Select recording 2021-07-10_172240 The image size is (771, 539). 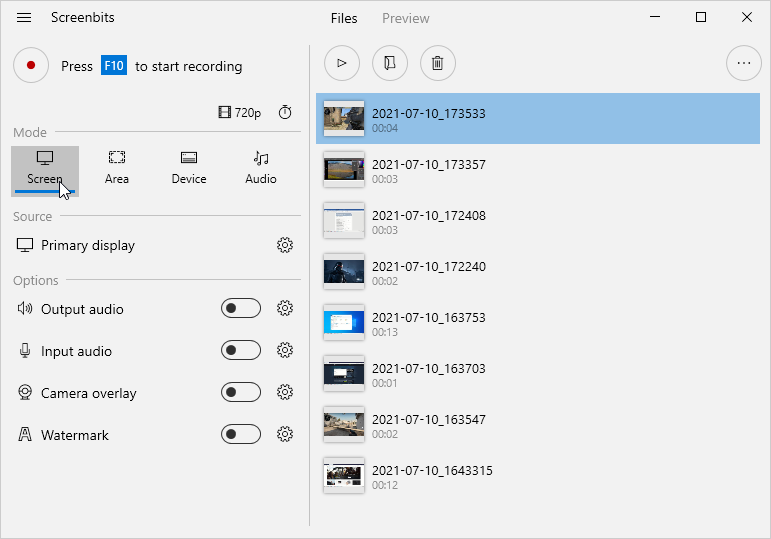(x=538, y=272)
